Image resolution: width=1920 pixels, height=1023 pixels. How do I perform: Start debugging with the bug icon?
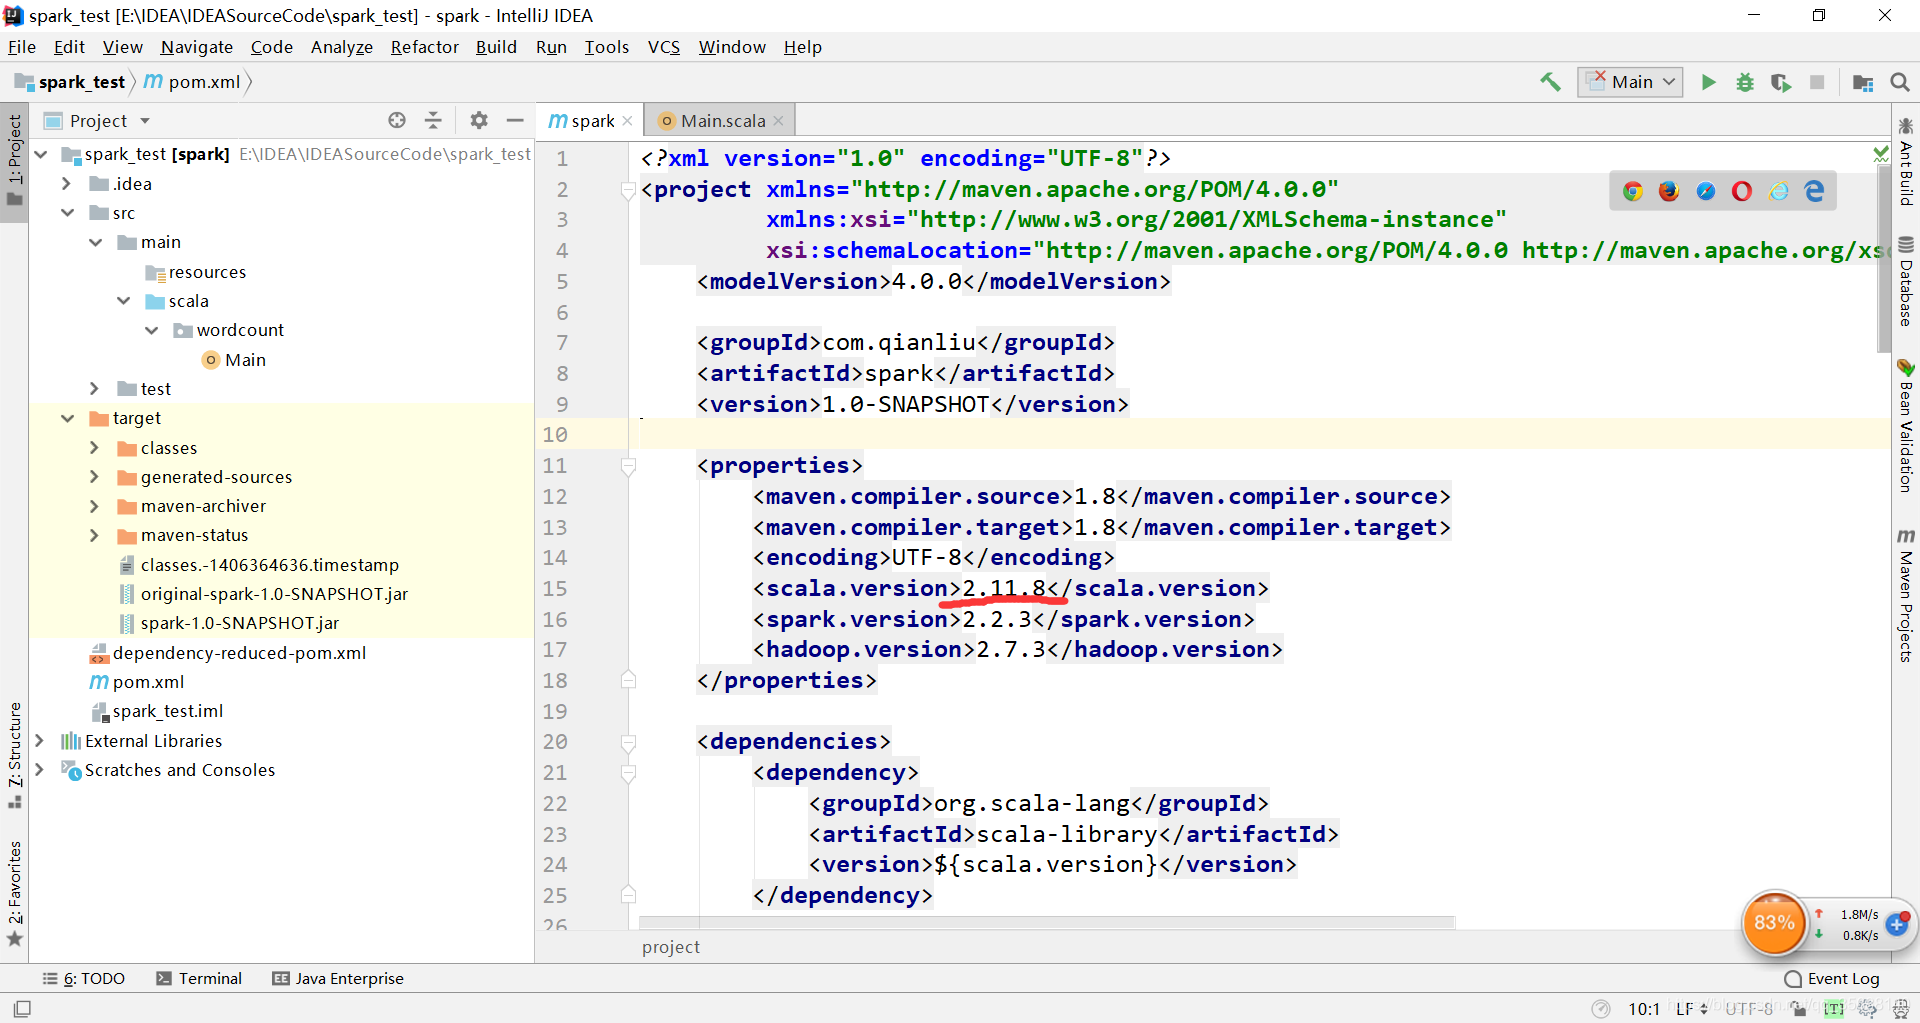(1745, 82)
